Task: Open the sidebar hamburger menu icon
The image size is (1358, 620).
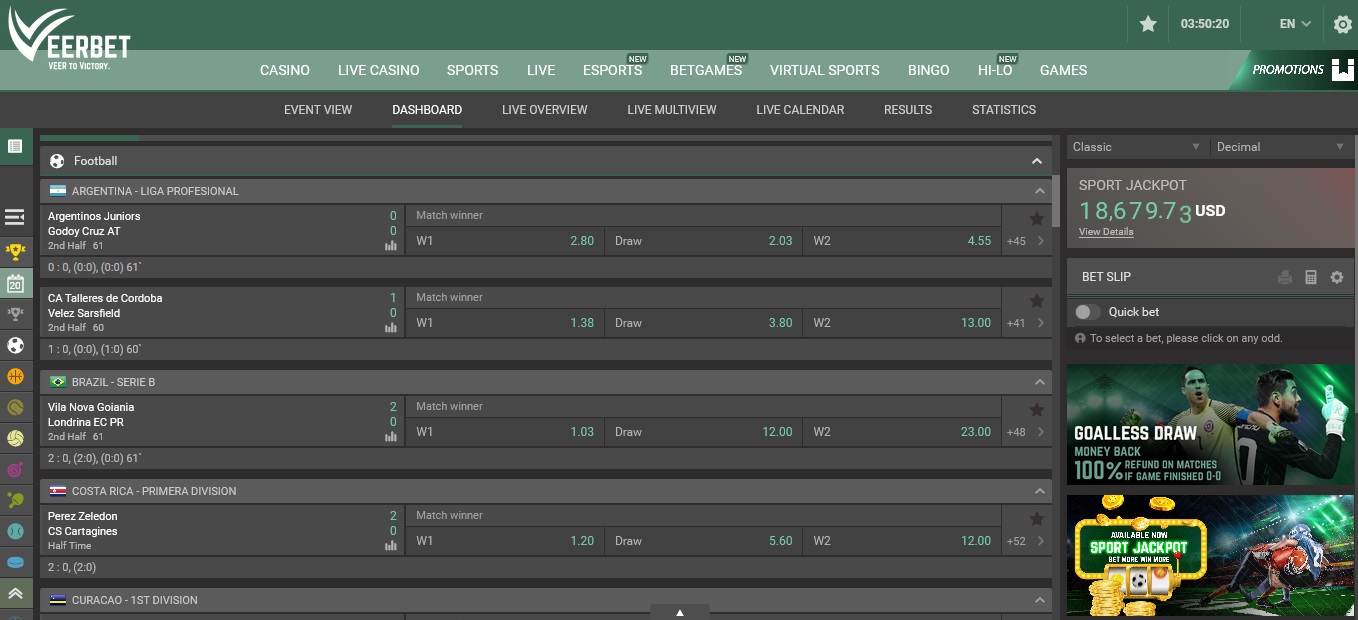Action: [15, 217]
